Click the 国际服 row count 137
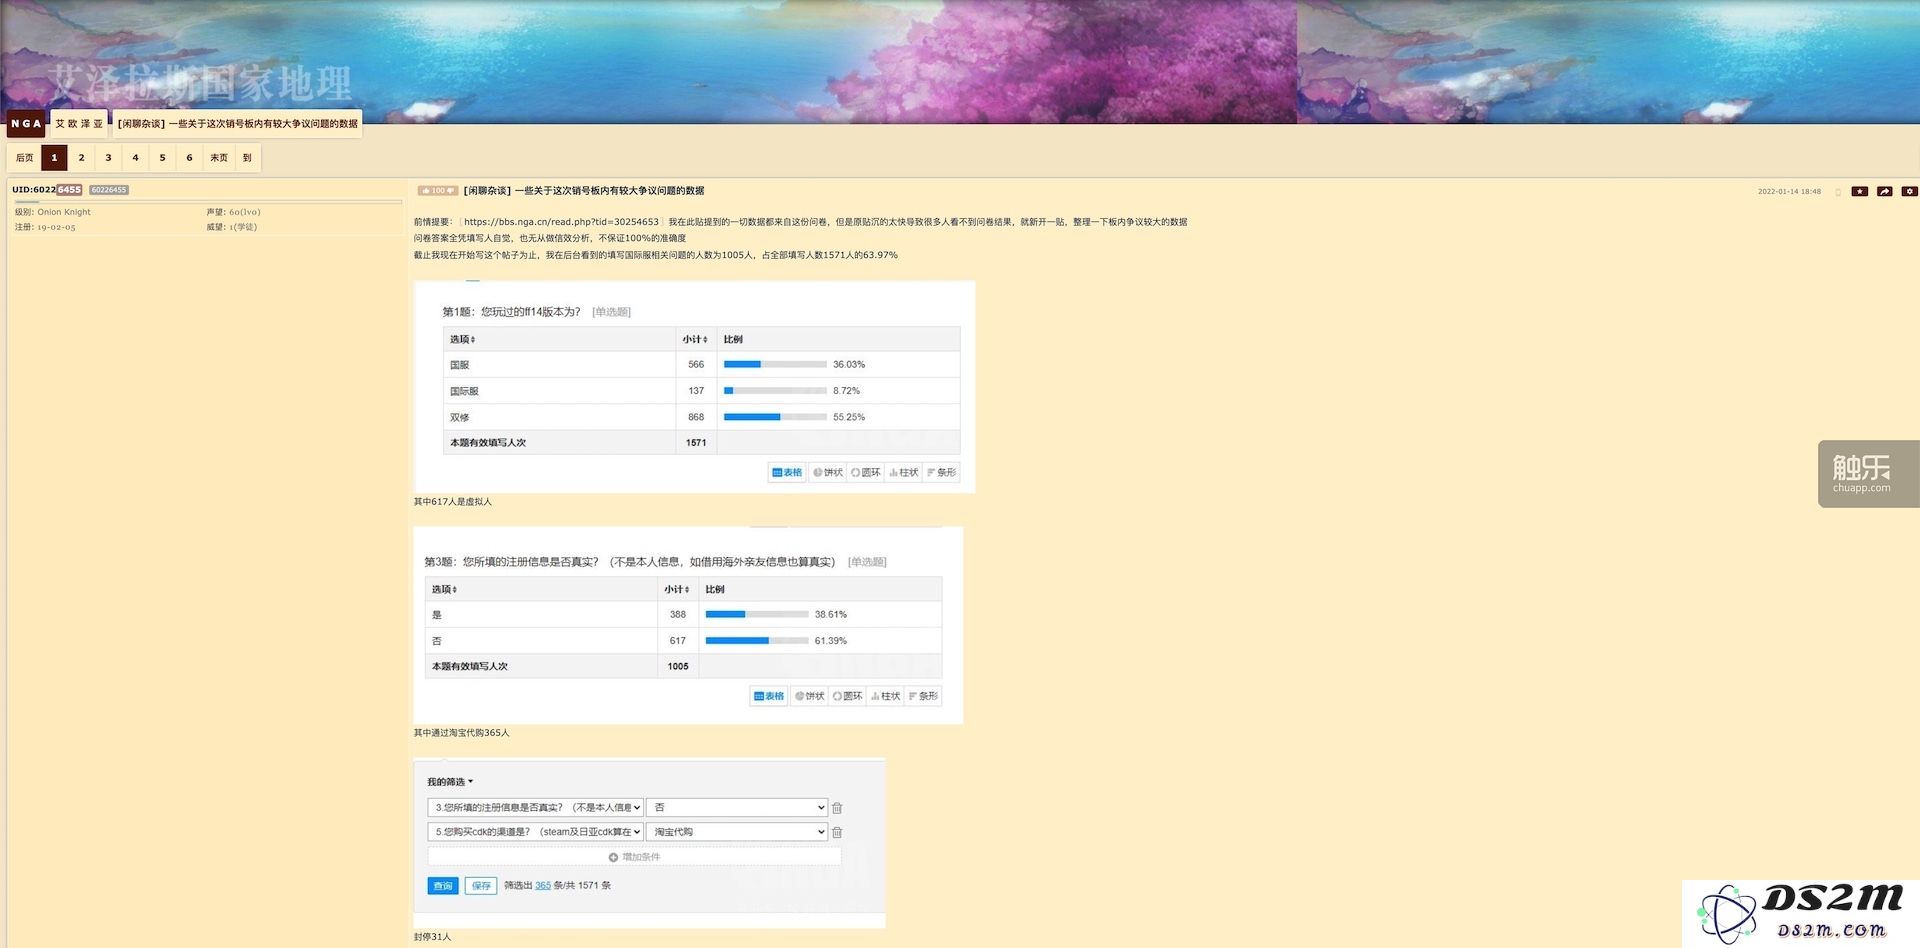 (x=696, y=391)
